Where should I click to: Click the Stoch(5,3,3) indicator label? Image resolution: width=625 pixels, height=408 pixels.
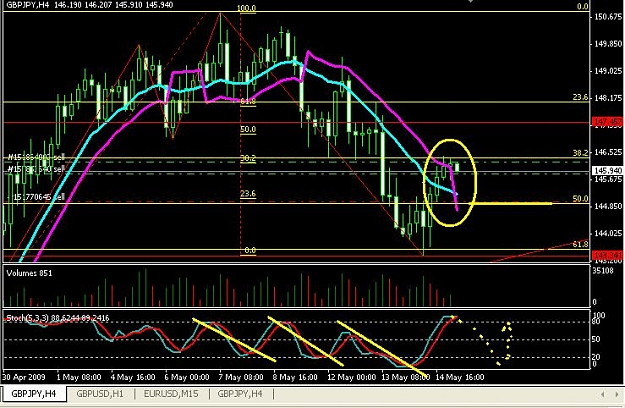point(58,318)
